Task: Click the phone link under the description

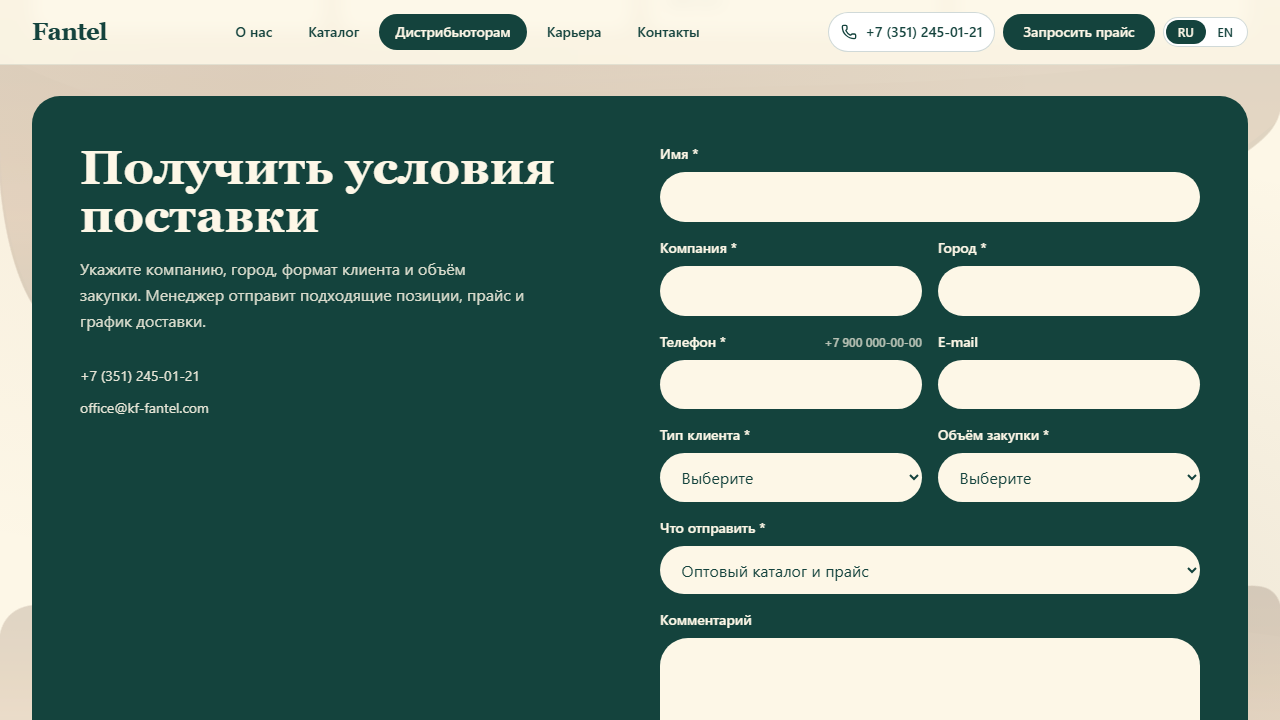Action: pos(140,376)
